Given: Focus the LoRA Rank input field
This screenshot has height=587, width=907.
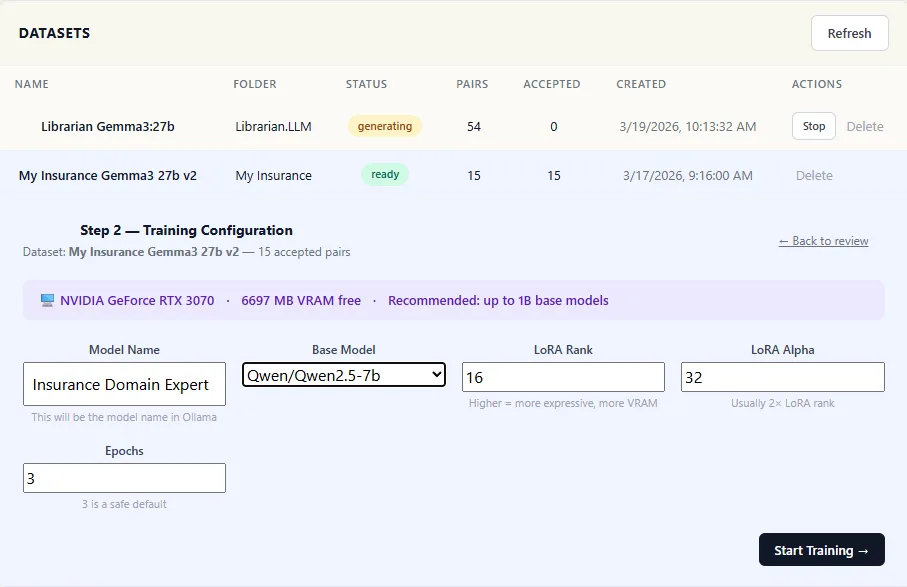Looking at the screenshot, I should [563, 377].
